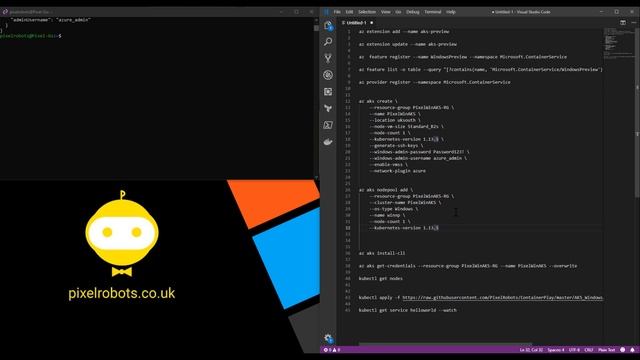Click the 'az aks create \' line
Image resolution: width=640 pixels, height=360 pixels.
tap(378, 101)
